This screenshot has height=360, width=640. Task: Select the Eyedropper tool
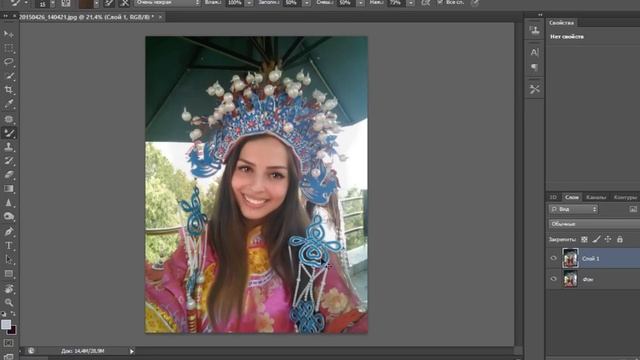(9, 104)
